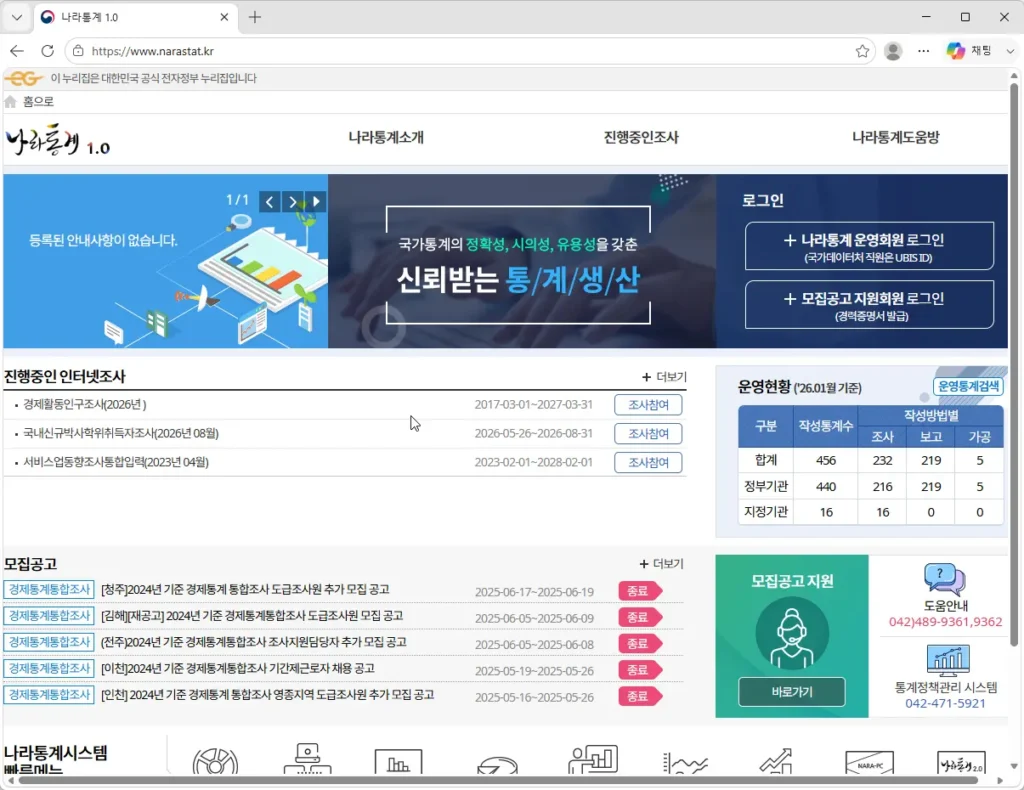Click the 바로가기 button under 모집공고 지원
The width and height of the screenshot is (1024, 790).
[x=792, y=692]
